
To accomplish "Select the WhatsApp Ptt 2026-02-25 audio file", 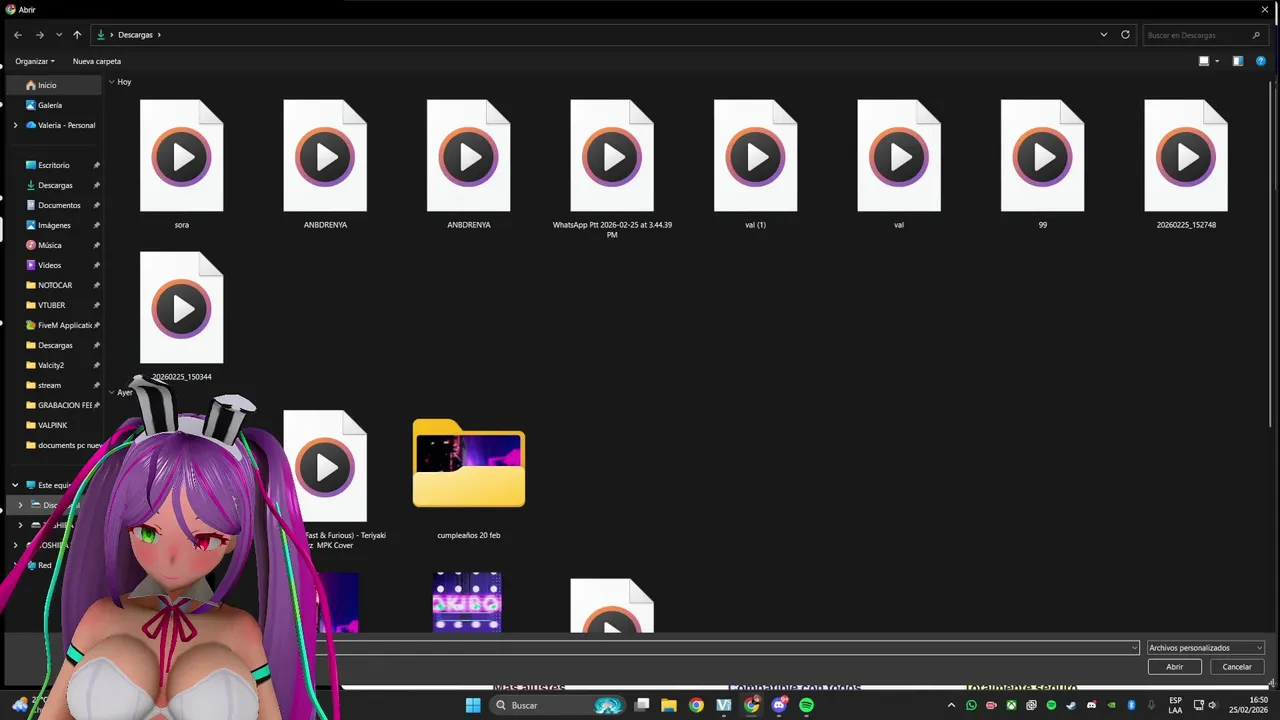I will pyautogui.click(x=612, y=169).
